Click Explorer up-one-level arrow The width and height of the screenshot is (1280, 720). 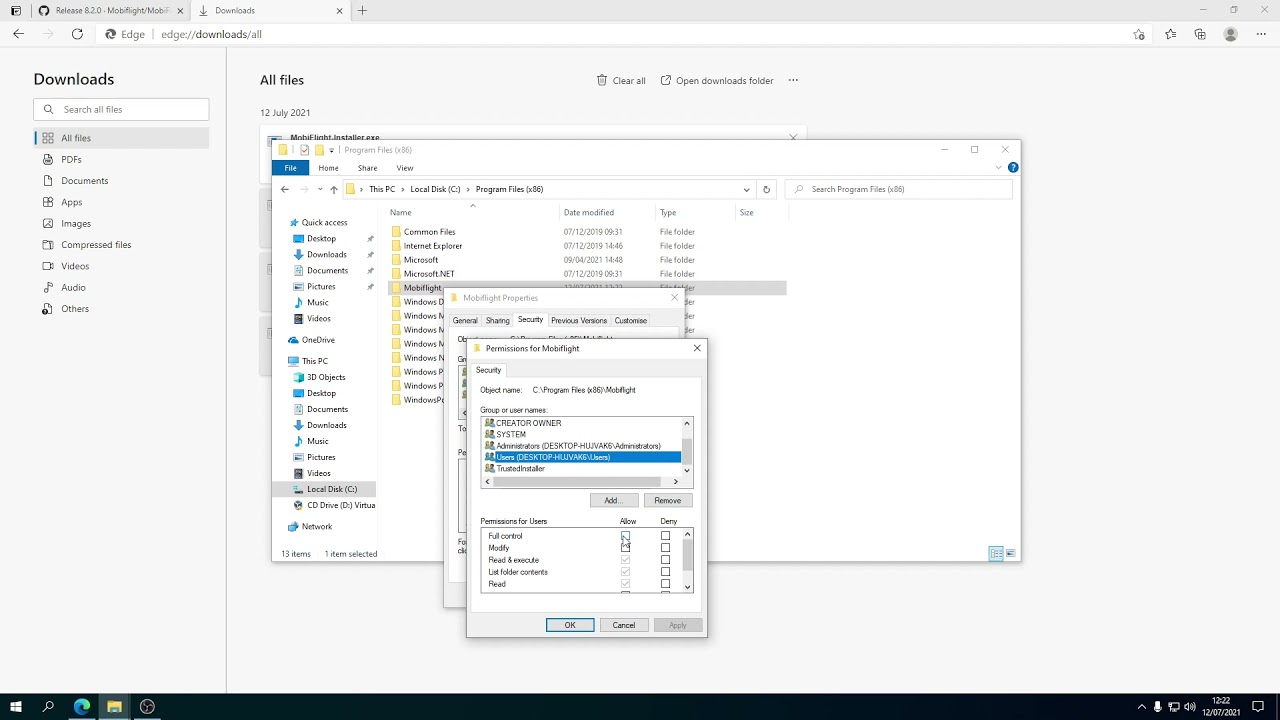pos(334,189)
